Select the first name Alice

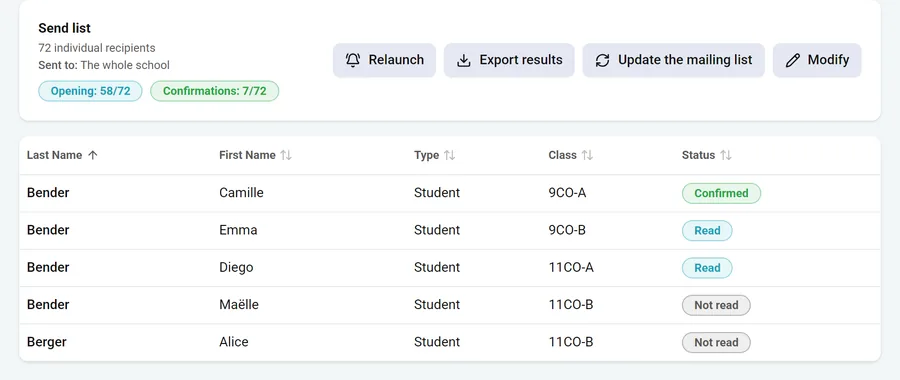[x=234, y=342]
